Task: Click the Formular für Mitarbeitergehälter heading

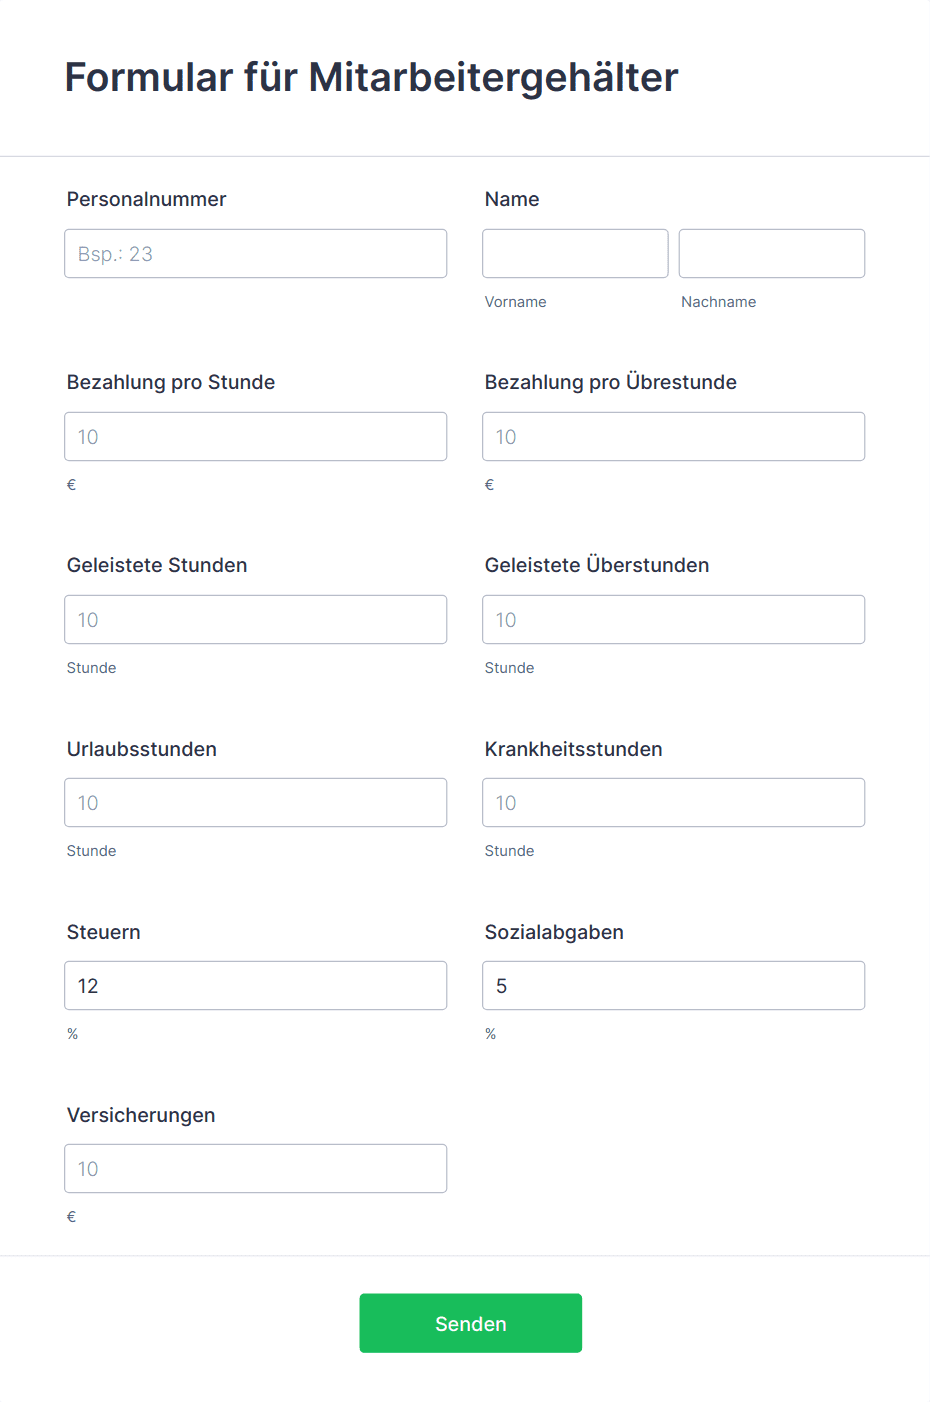Action: [x=371, y=78]
